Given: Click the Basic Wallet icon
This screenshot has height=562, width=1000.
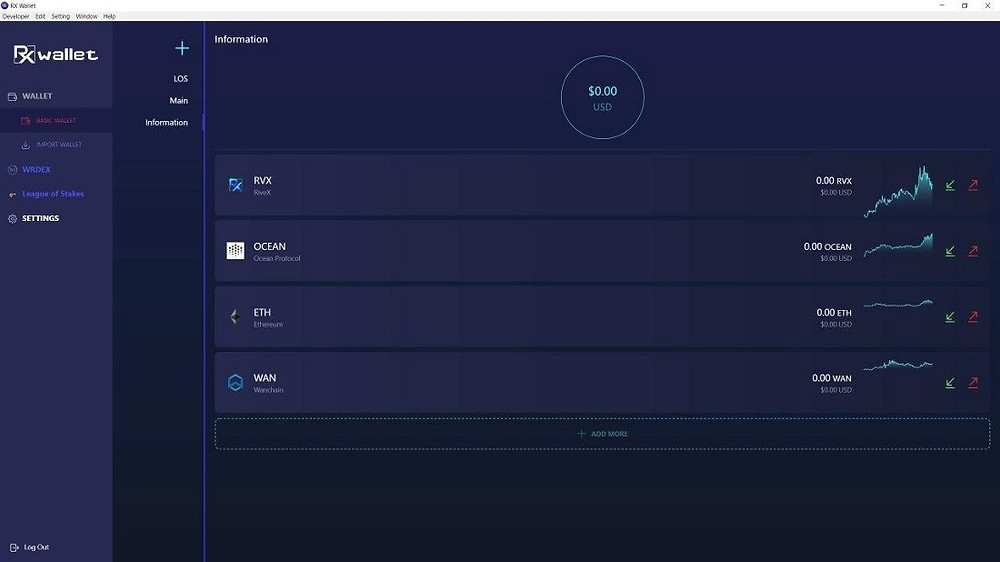Looking at the screenshot, I should tap(26, 121).
